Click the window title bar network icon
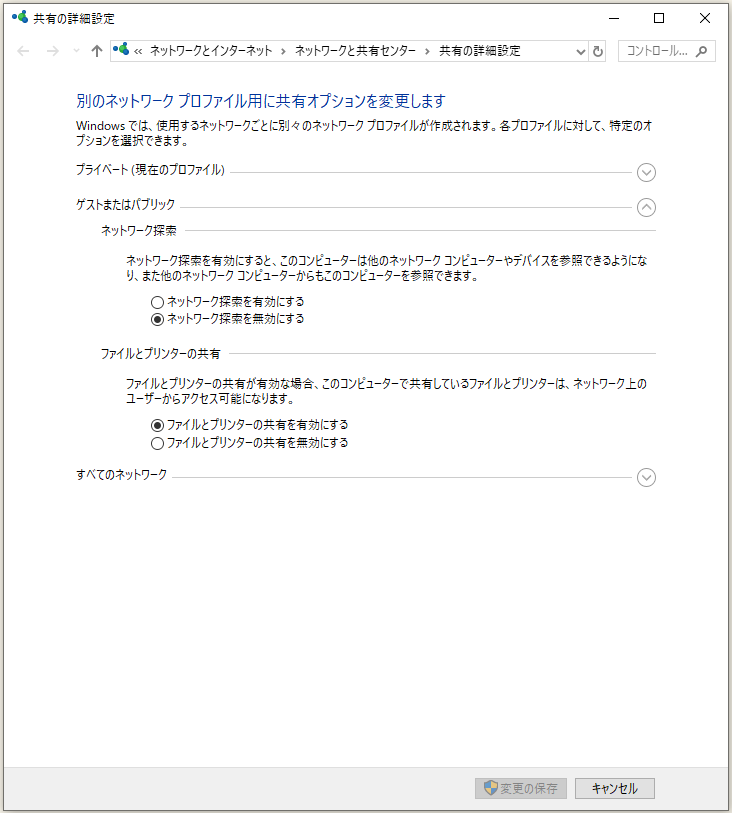This screenshot has width=732, height=813. point(20,18)
